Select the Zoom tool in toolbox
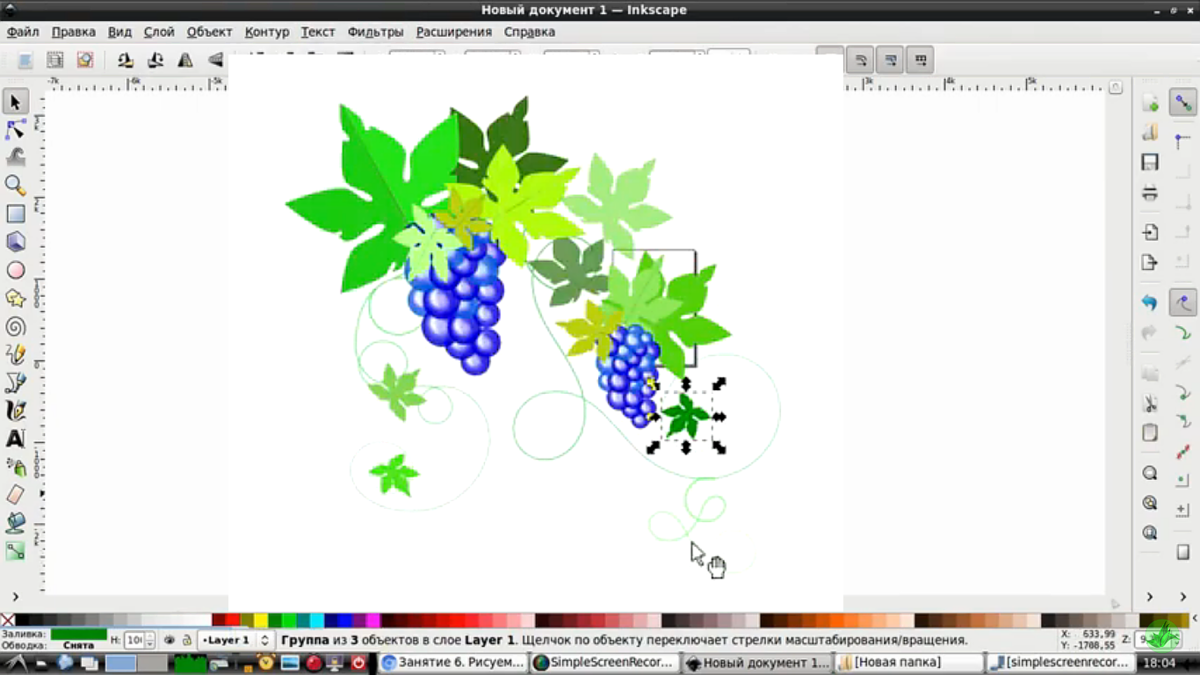Viewport: 1200px width, 675px height. [16, 185]
